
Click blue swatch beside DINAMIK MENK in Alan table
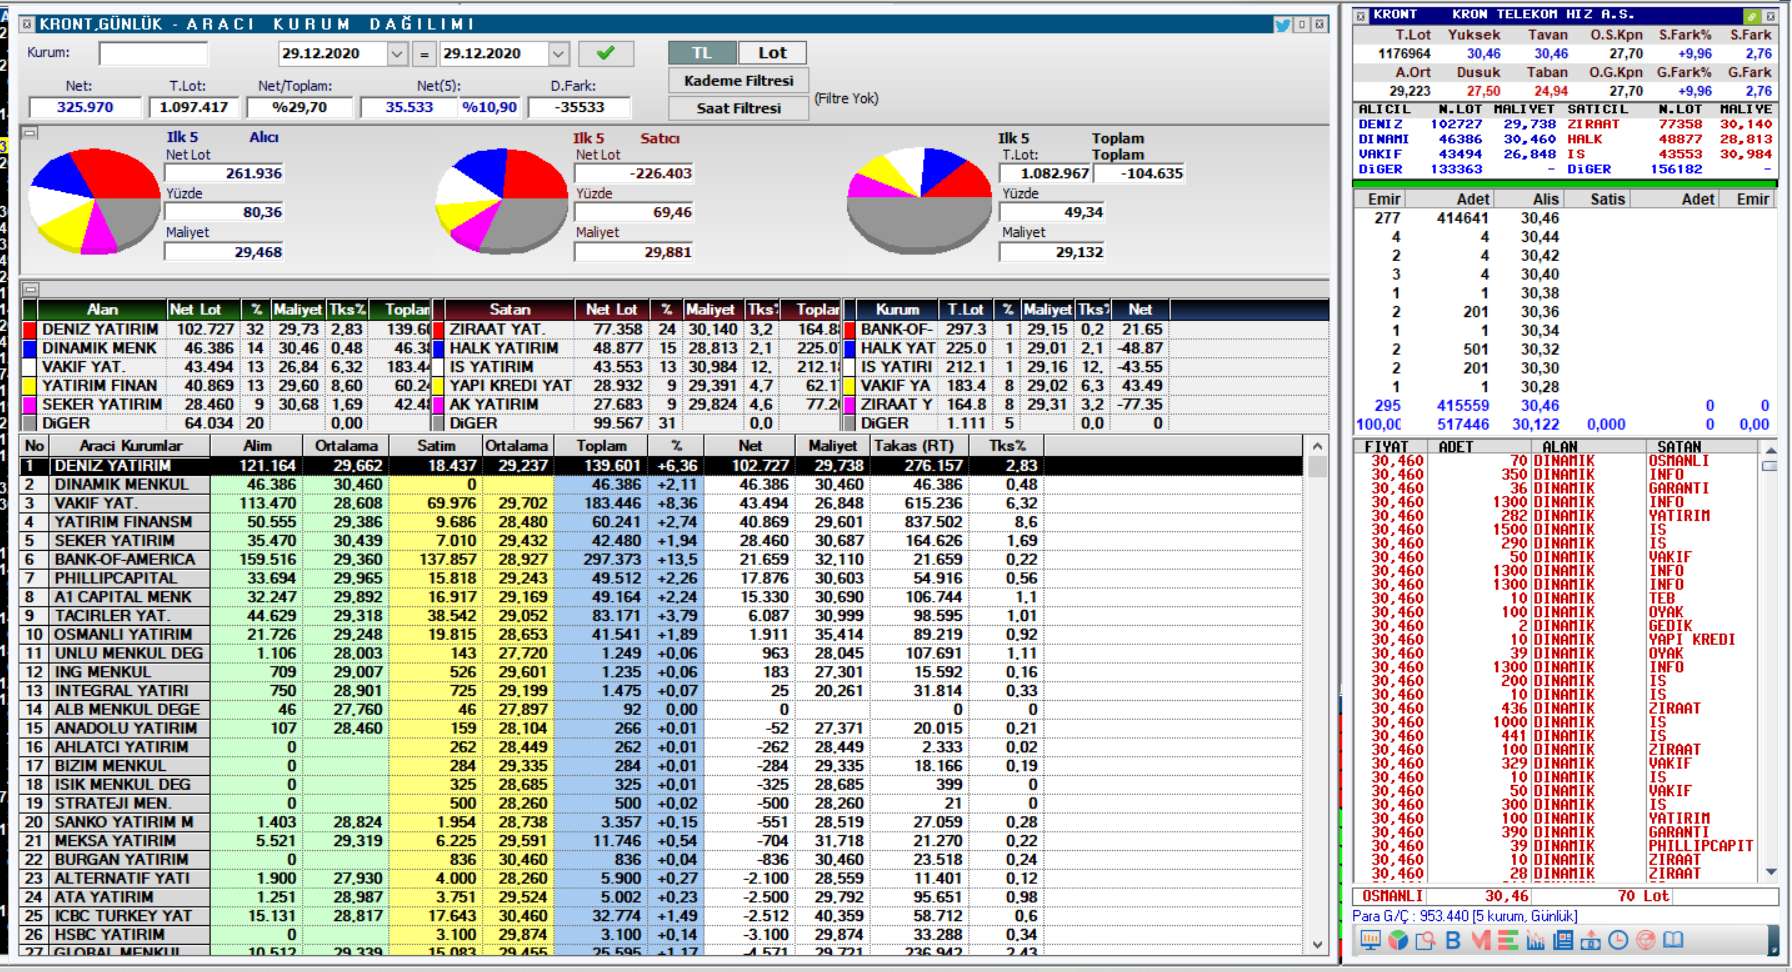tap(30, 349)
